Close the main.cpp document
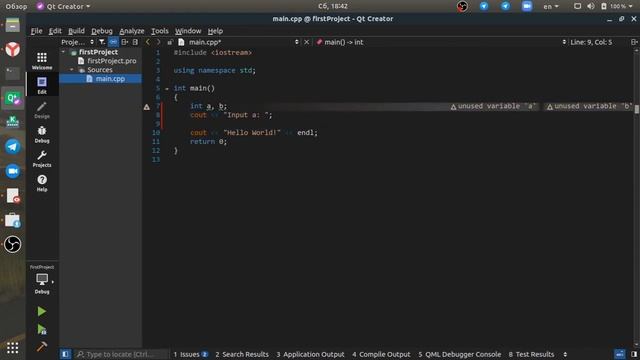Image resolution: width=640 pixels, height=360 pixels. click(307, 42)
